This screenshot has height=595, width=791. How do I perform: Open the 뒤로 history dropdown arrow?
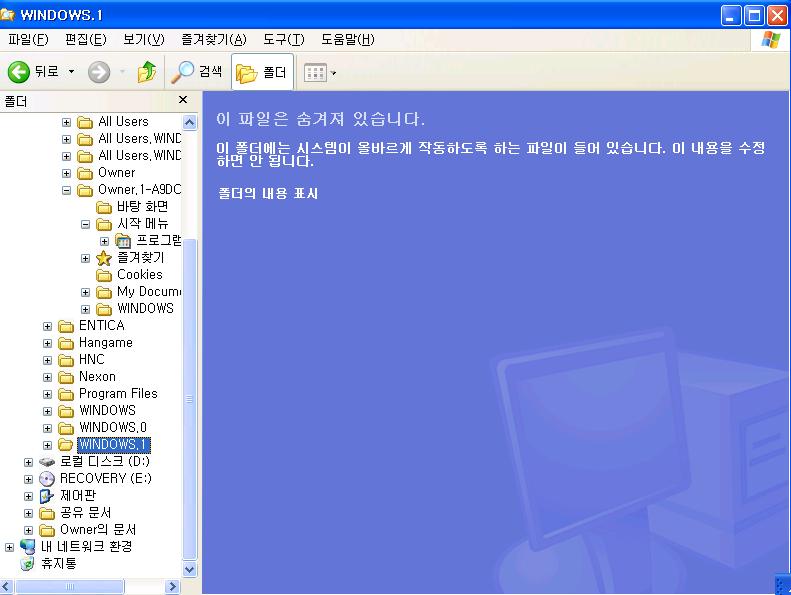[71, 72]
